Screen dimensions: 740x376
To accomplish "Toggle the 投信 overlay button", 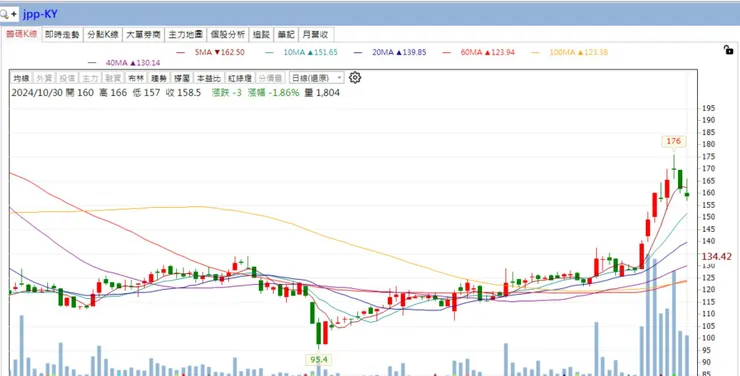I will 67,78.
